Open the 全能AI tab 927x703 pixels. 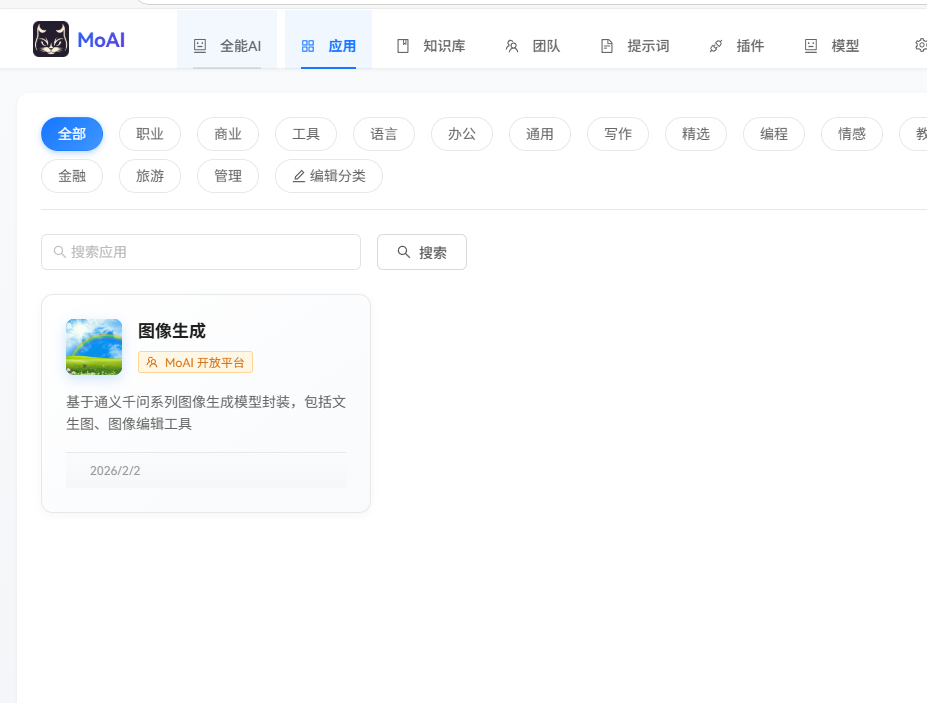(227, 45)
